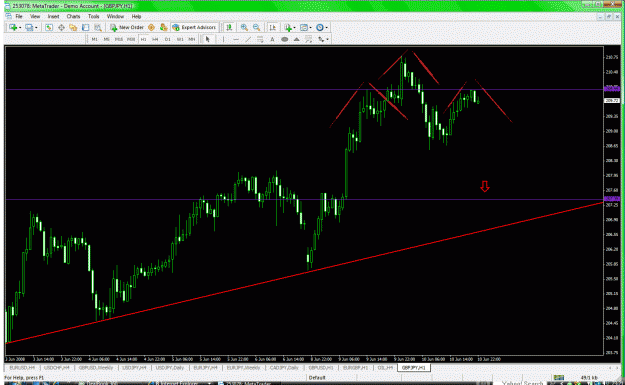Expand the Templates dropdown arrow
This screenshot has width=625, height=385.
click(311, 28)
